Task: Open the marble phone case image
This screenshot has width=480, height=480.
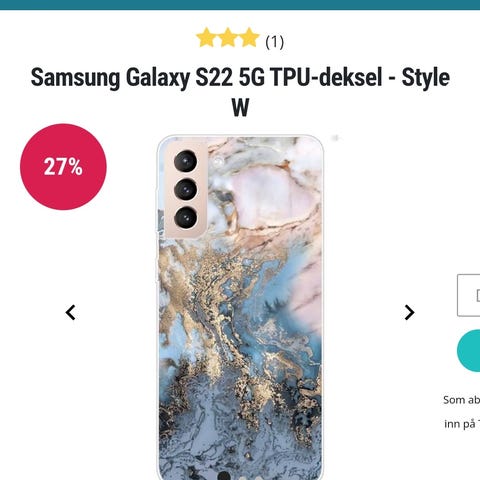Action: (x=240, y=307)
